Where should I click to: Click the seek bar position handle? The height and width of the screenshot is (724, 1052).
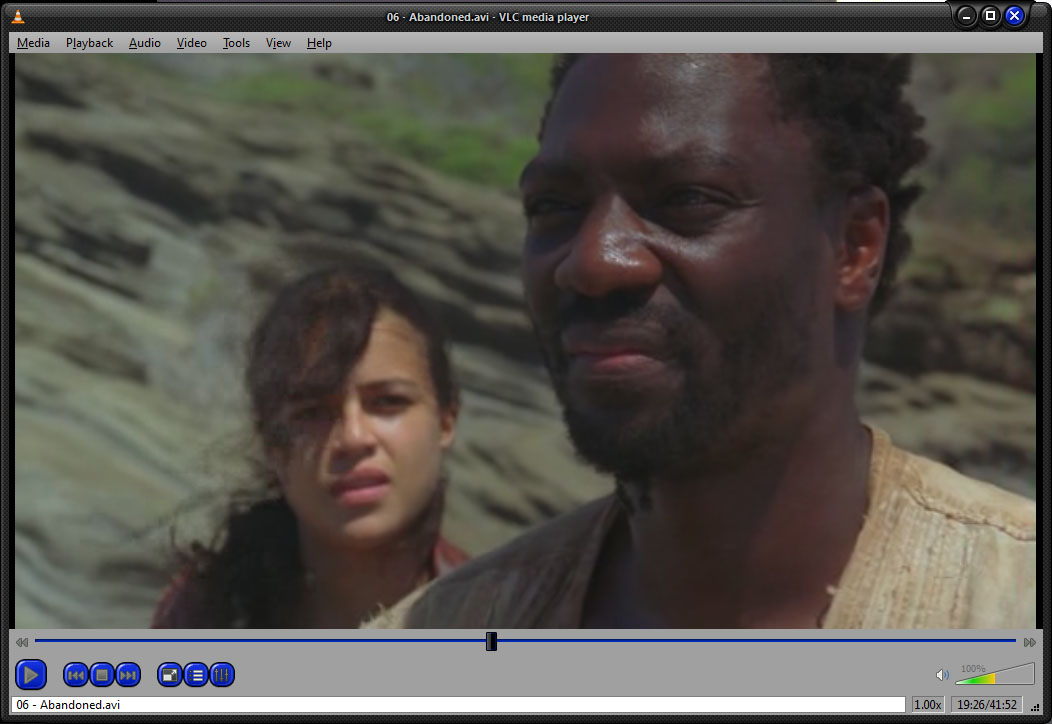491,641
